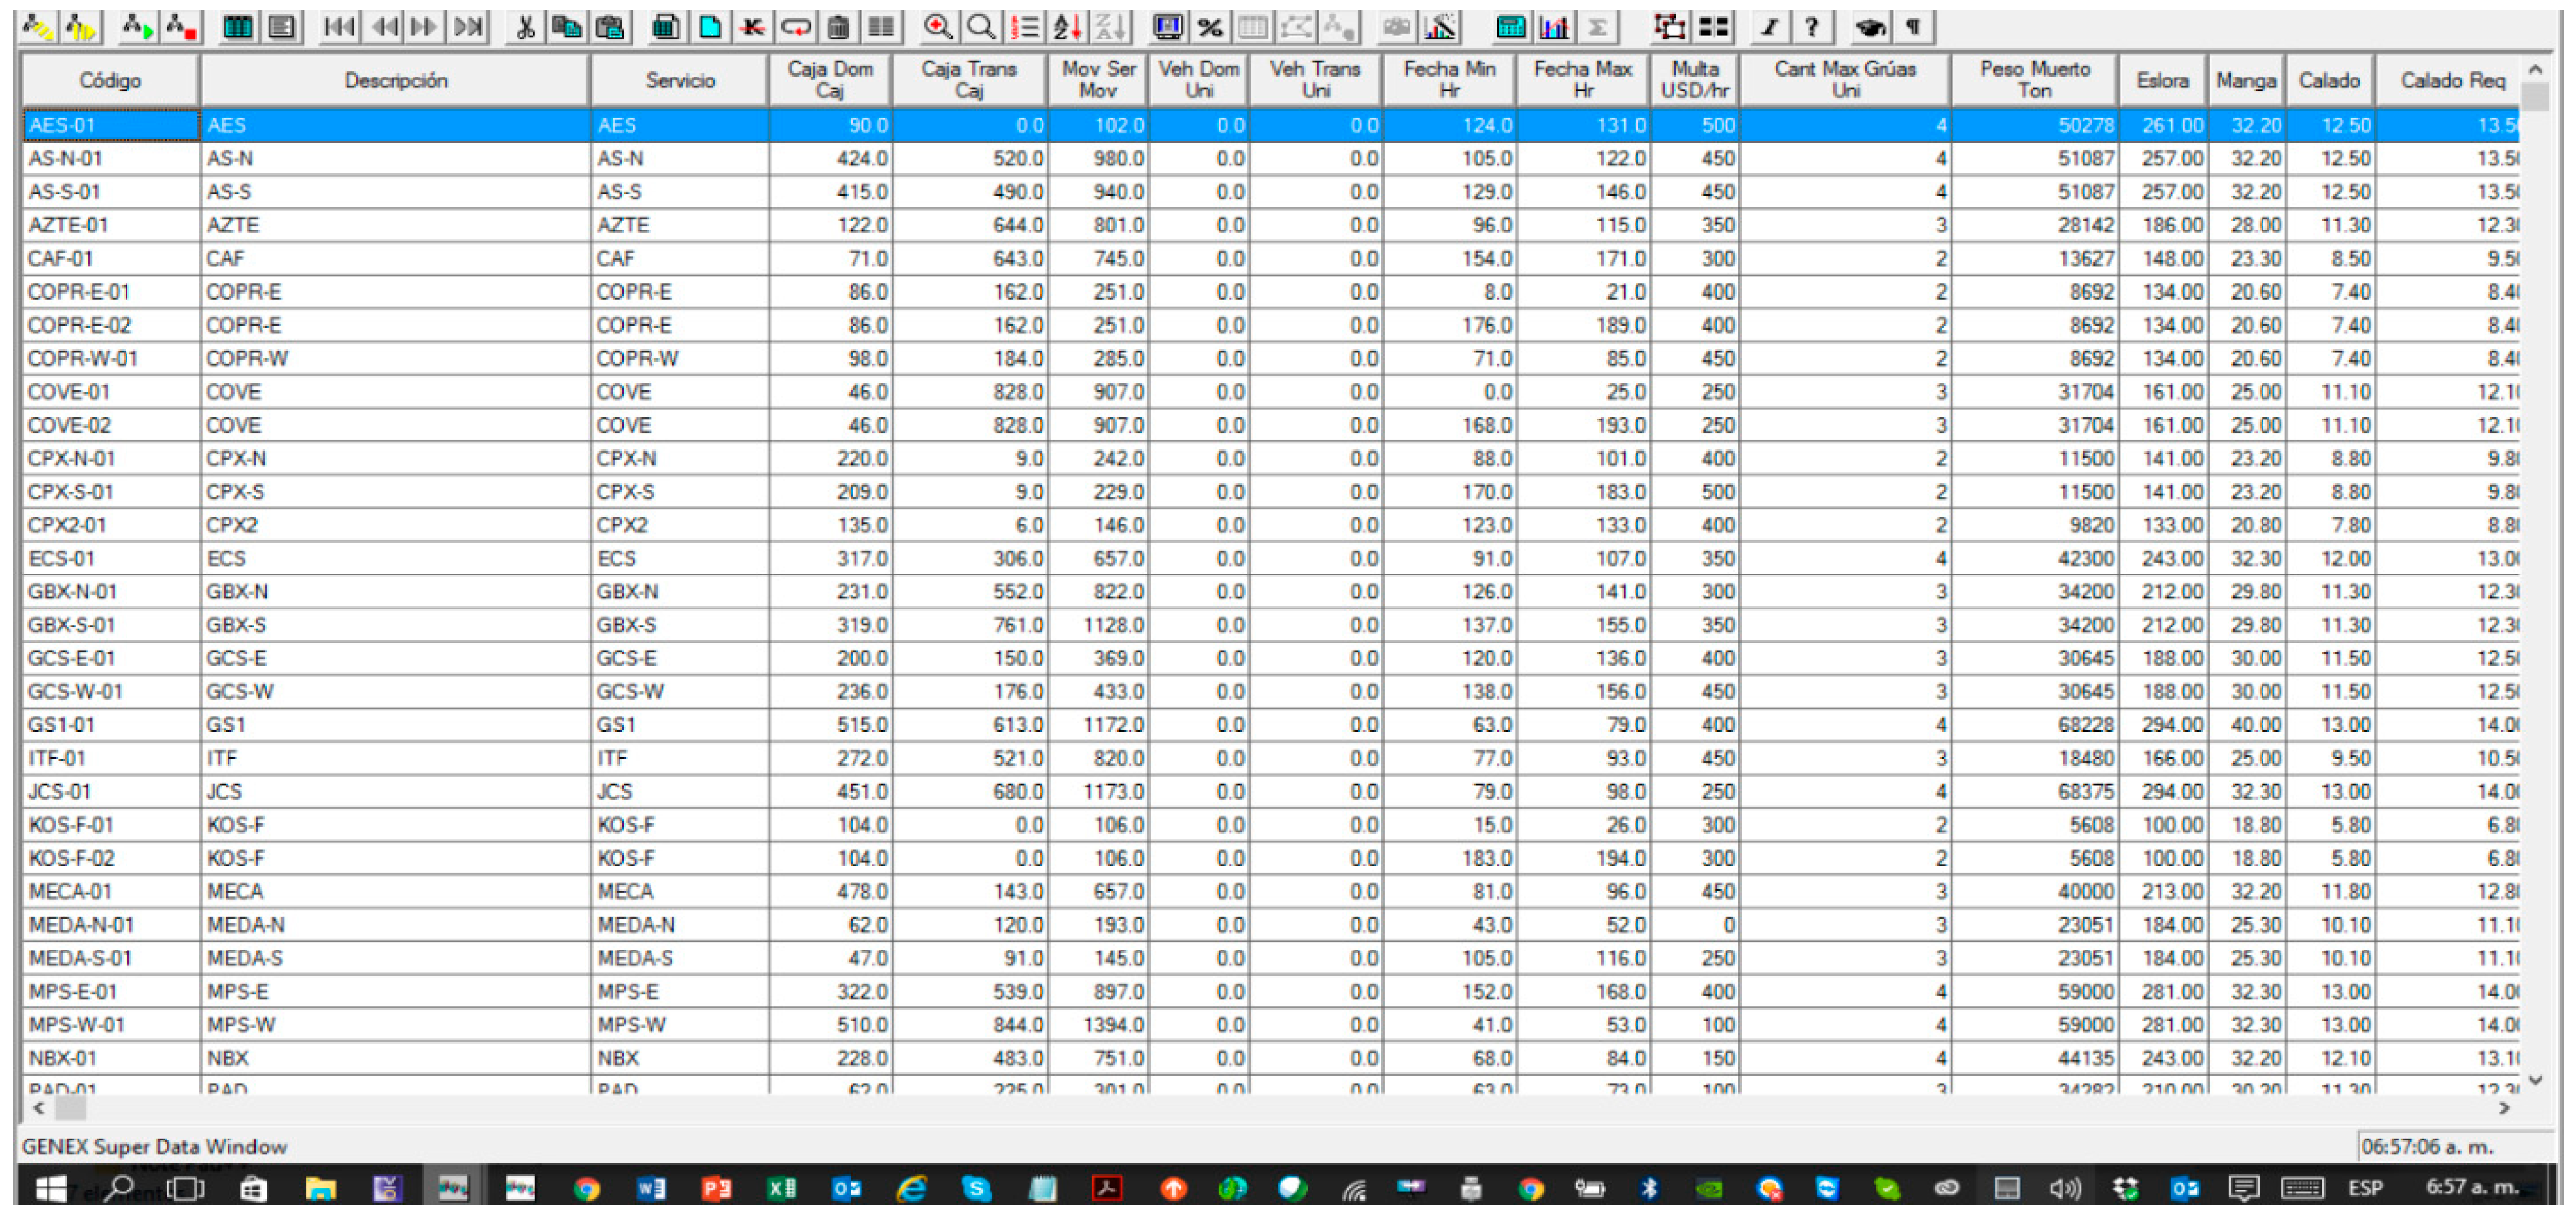
Task: Jump to last record icon
Action: point(468,27)
